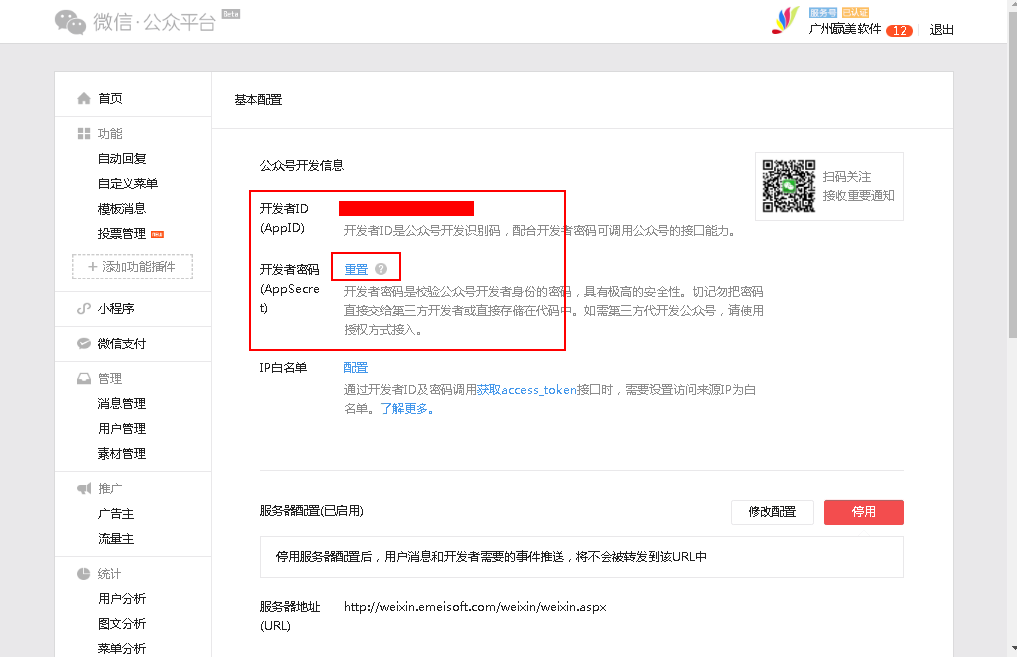Click the 添加功能插件 button

tap(132, 267)
